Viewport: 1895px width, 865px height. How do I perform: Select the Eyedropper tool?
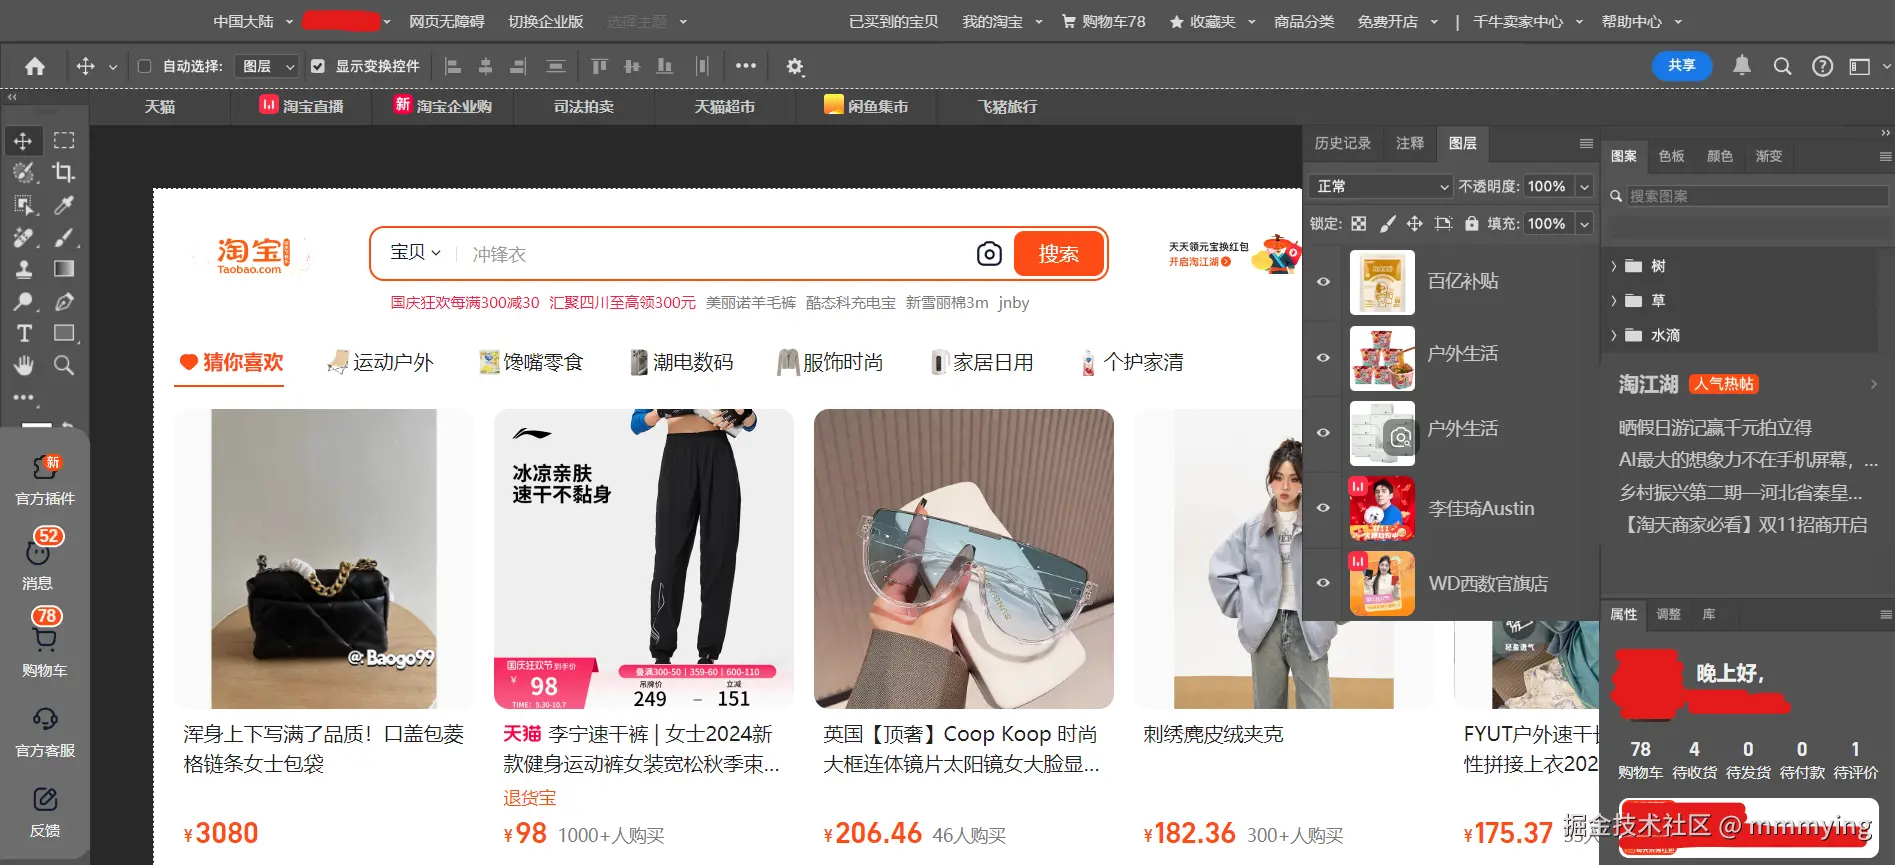64,205
